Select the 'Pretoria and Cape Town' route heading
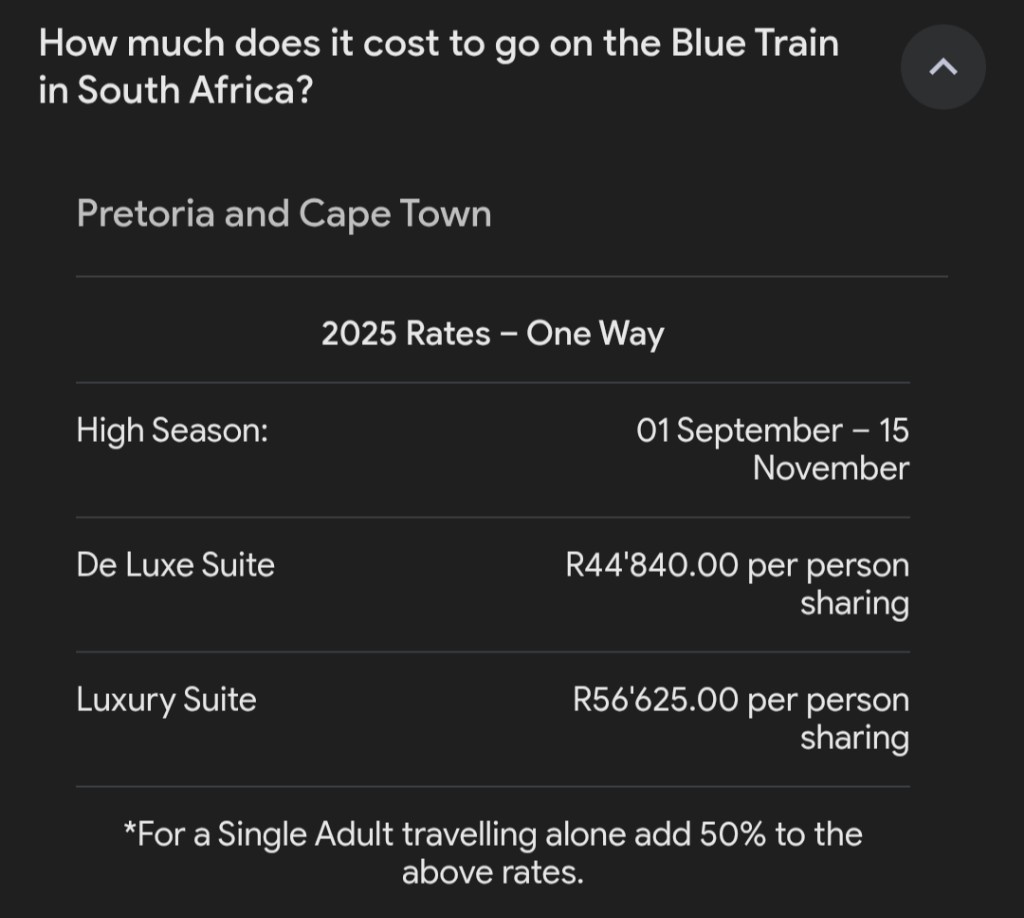1024x918 pixels. [283, 214]
